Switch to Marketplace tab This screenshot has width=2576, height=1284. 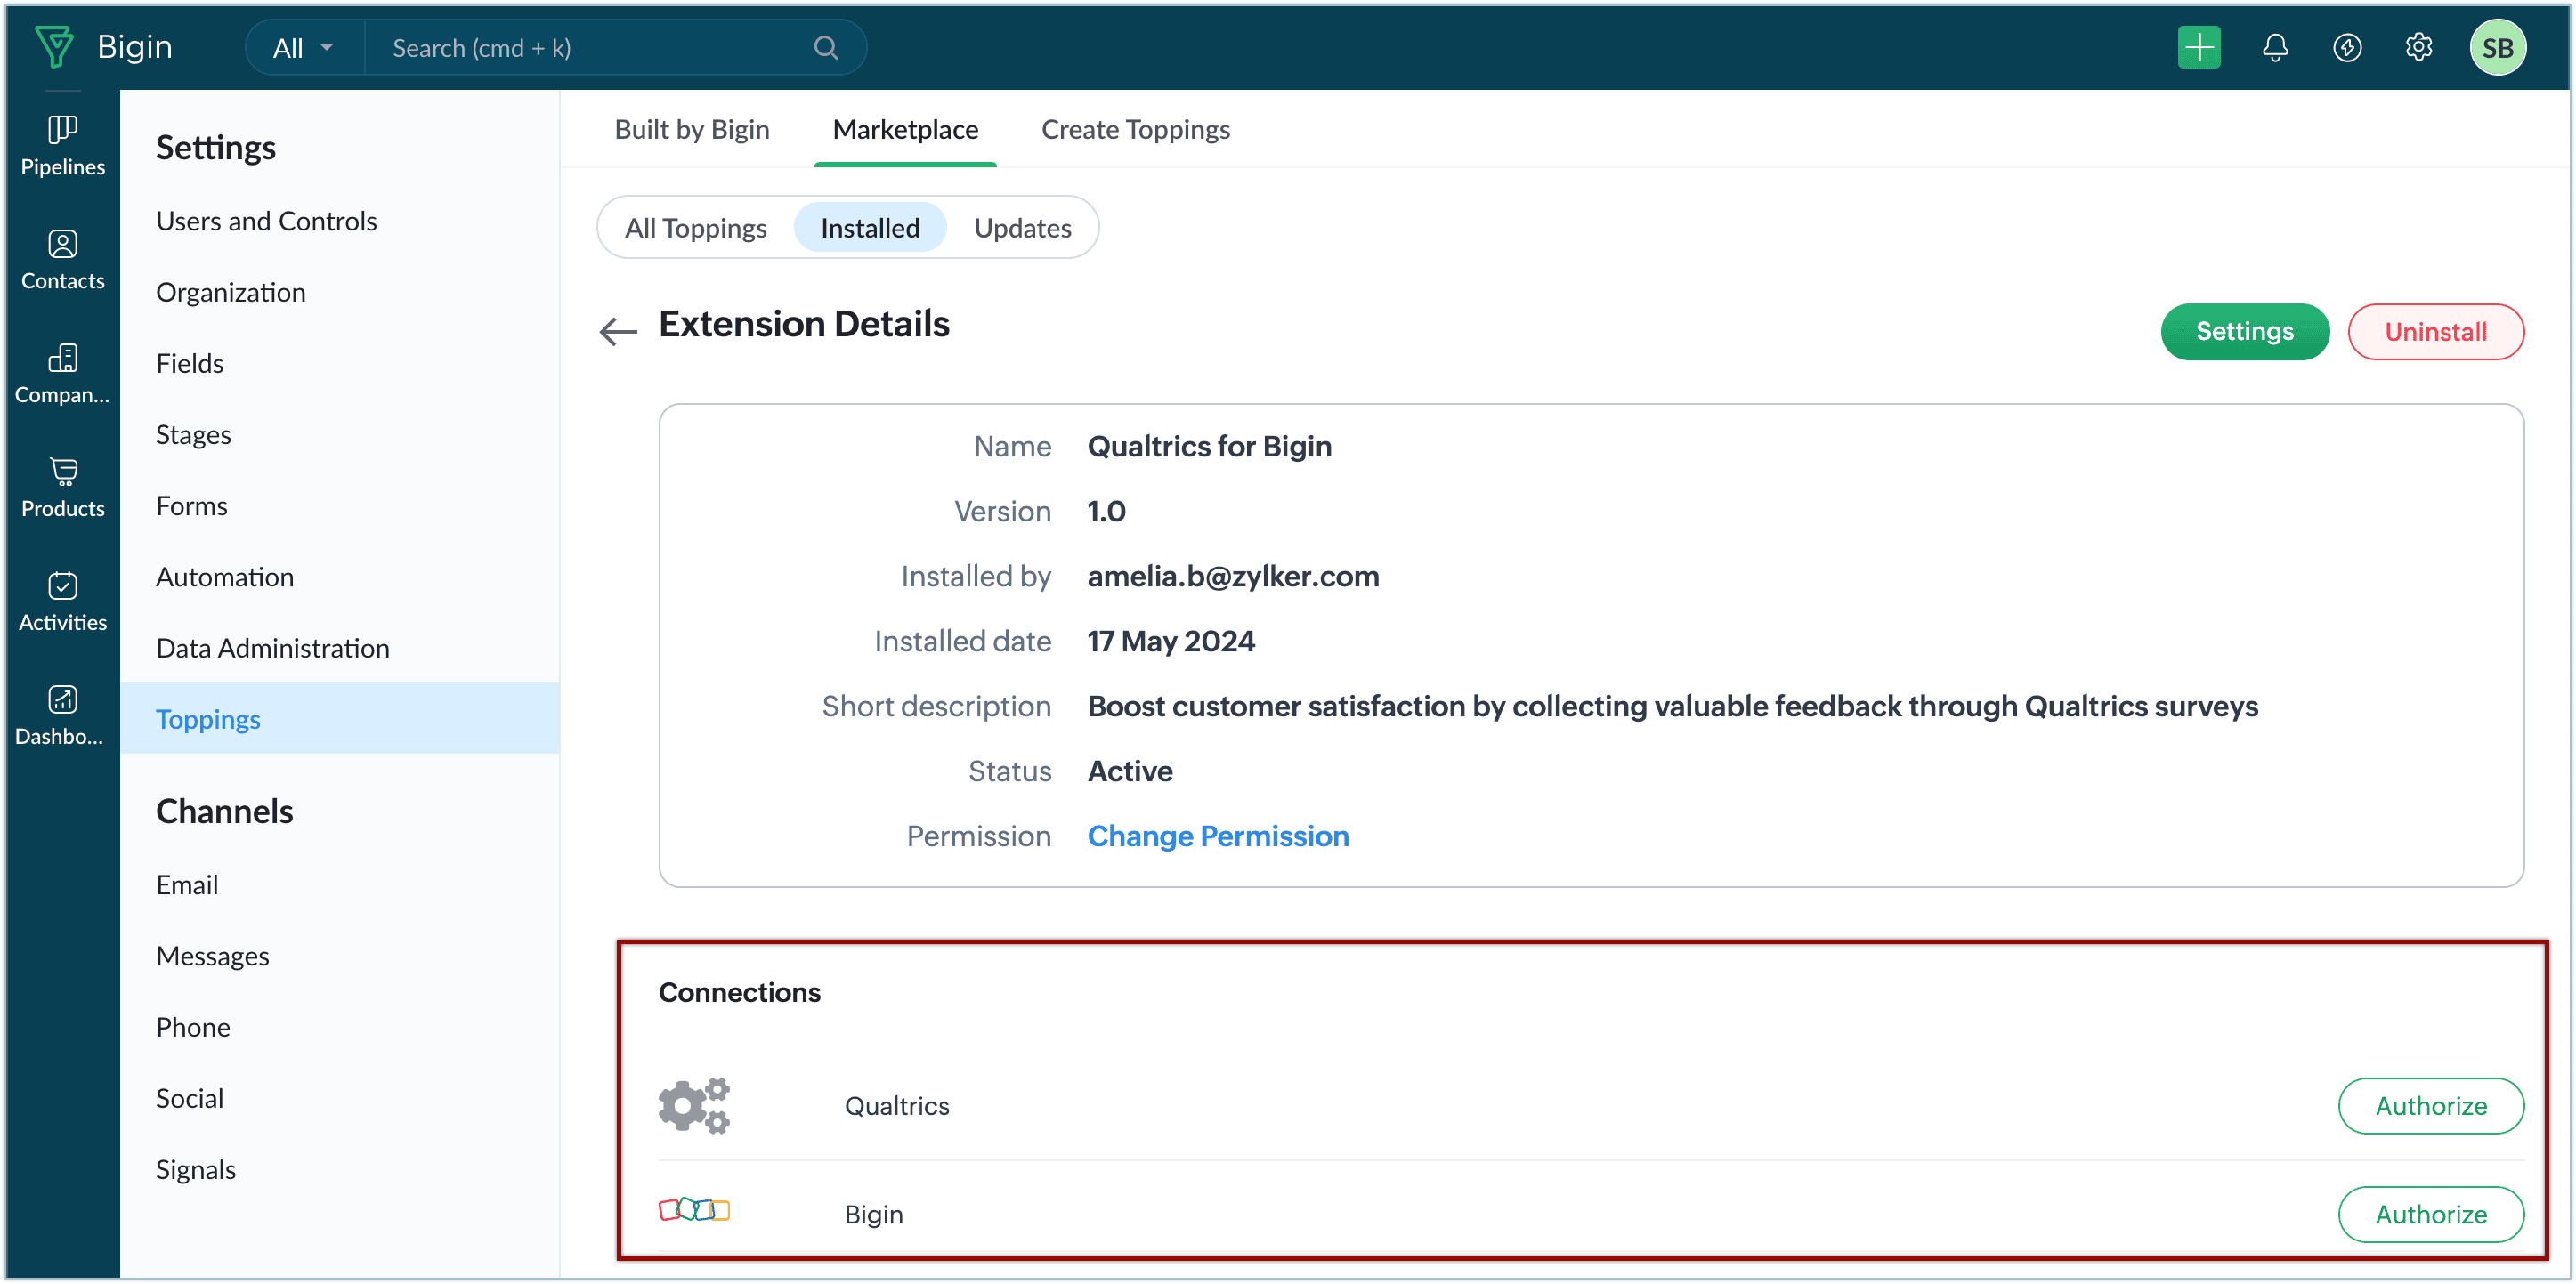[905, 129]
